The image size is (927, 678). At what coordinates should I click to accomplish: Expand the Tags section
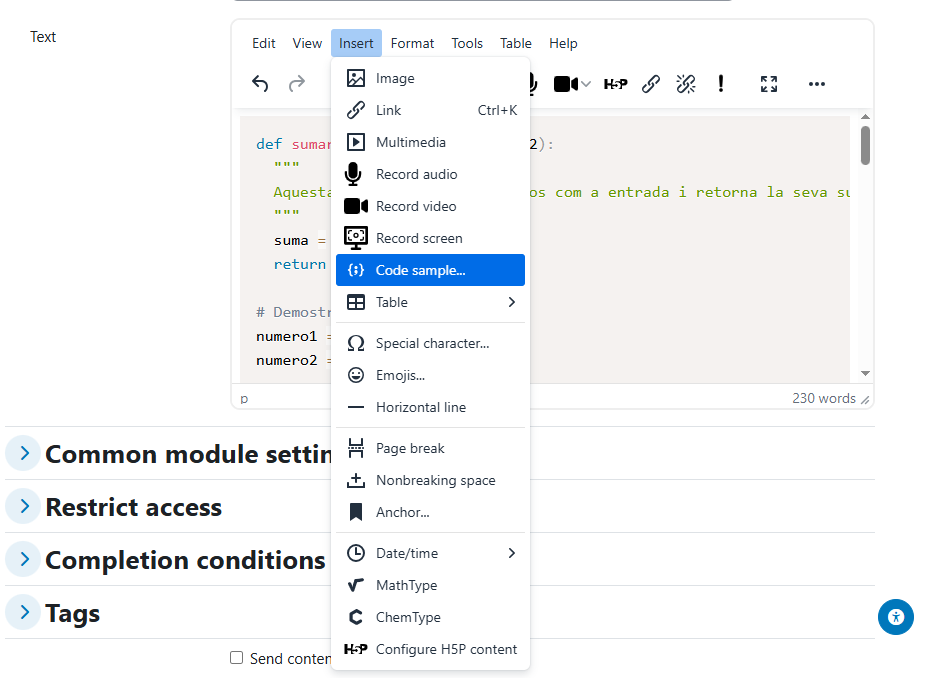point(24,612)
